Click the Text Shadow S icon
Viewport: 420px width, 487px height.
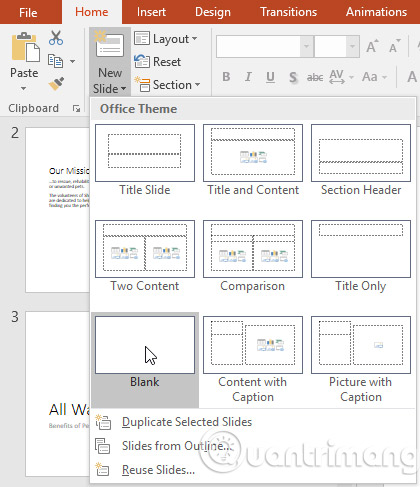pos(293,77)
